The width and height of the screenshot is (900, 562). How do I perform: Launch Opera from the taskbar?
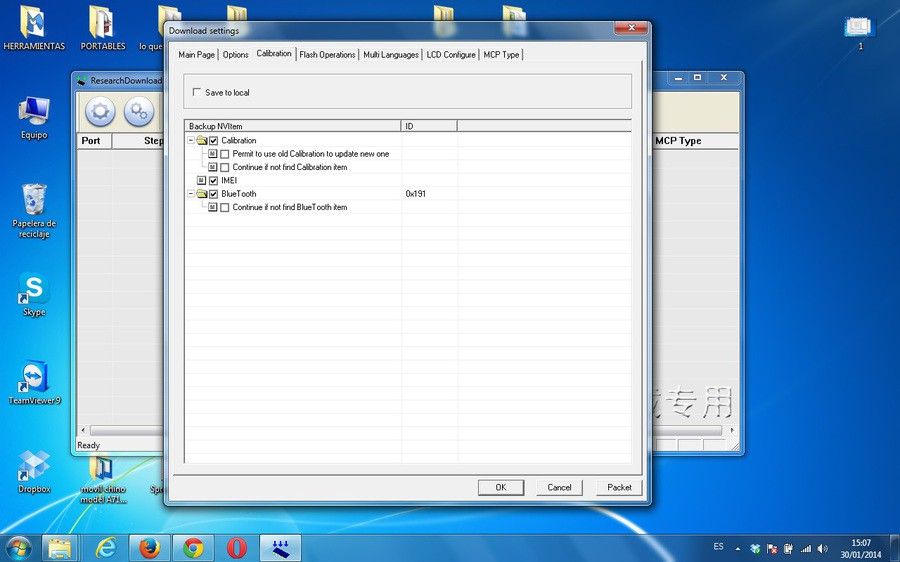coord(236,548)
